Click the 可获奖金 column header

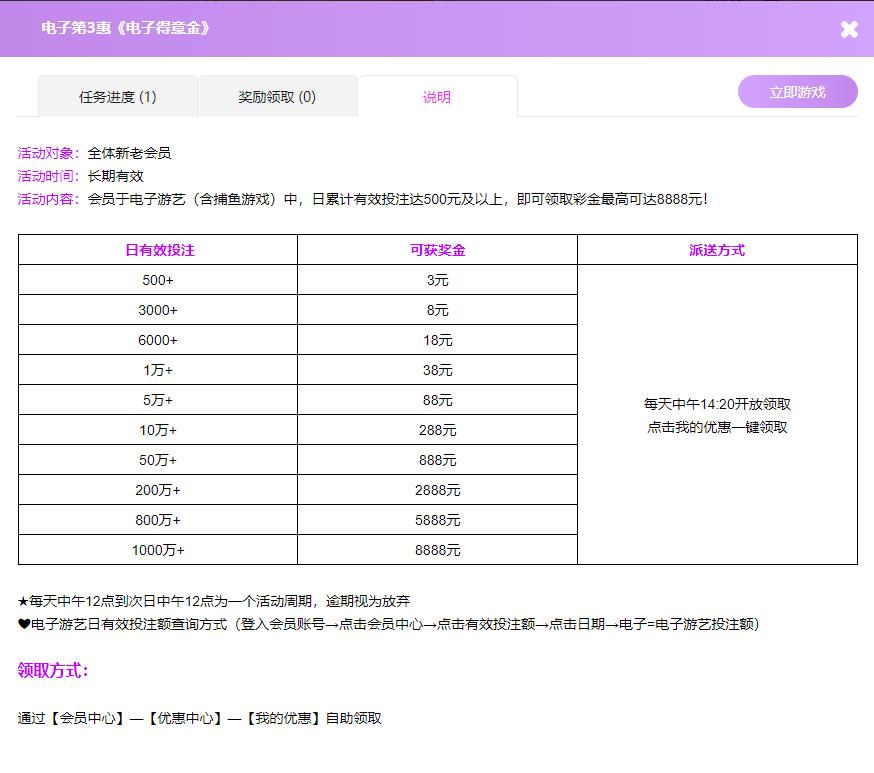[x=437, y=250]
